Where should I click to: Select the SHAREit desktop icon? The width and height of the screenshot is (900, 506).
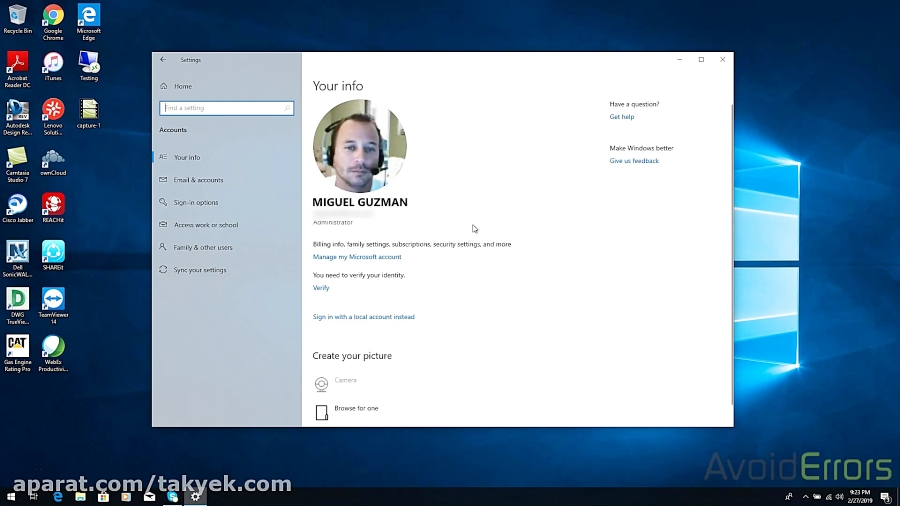(x=53, y=256)
